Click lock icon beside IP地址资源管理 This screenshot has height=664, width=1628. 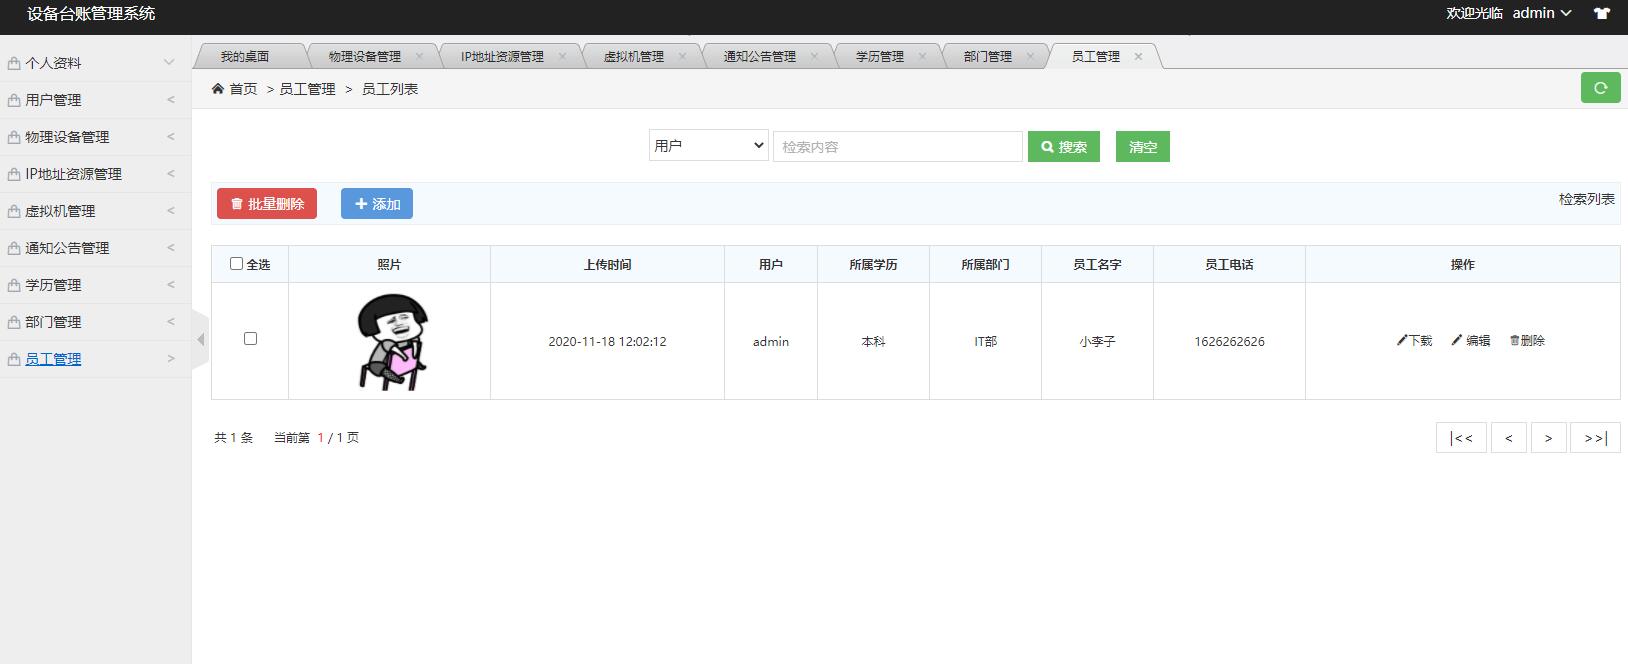(x=14, y=174)
